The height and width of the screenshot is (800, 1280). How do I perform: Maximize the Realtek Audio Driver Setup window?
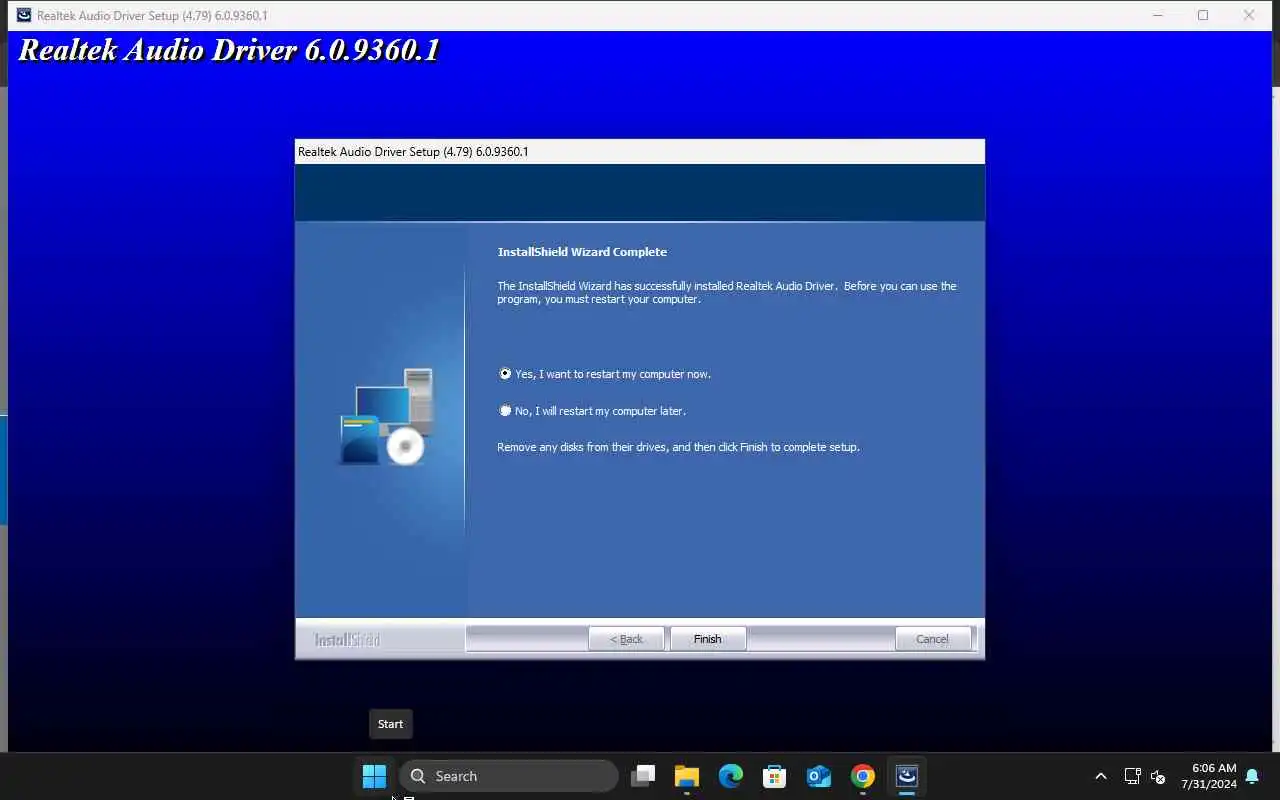1203,15
